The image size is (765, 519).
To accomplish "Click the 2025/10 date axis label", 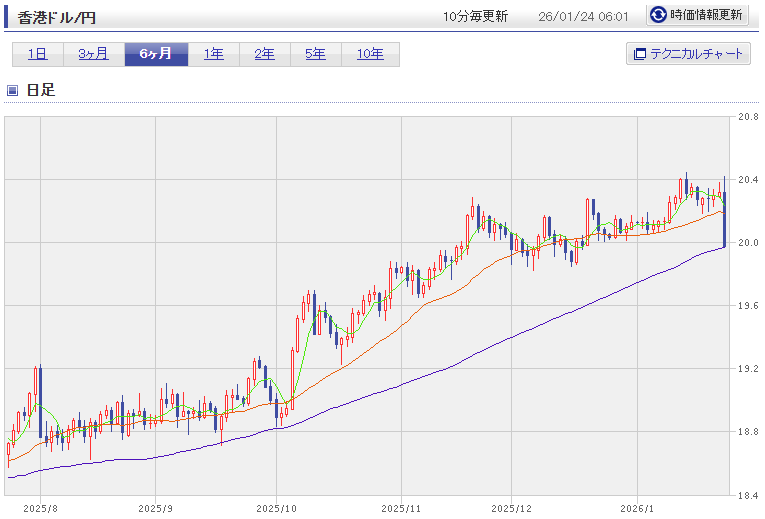I will coord(277,508).
